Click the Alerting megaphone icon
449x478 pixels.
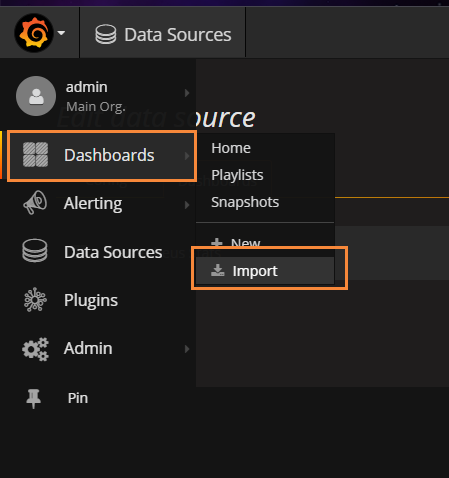click(35, 202)
